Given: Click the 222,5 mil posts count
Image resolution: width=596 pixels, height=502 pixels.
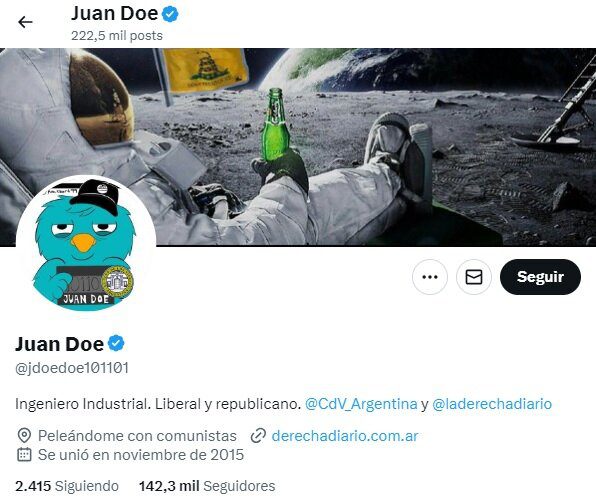Looking at the screenshot, I should click(117, 36).
